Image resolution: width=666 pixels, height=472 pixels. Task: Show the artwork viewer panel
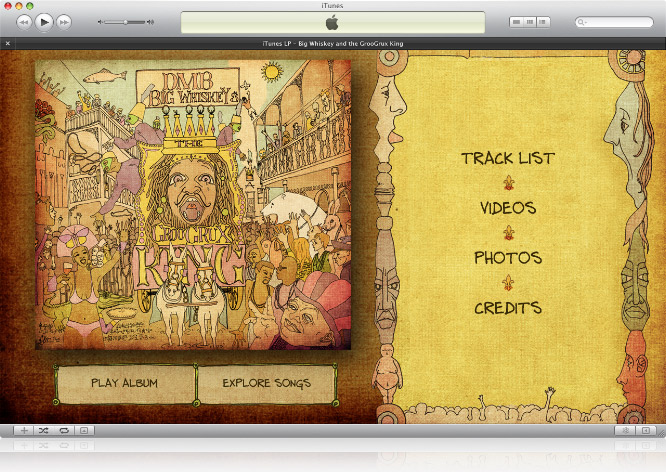coord(84,430)
